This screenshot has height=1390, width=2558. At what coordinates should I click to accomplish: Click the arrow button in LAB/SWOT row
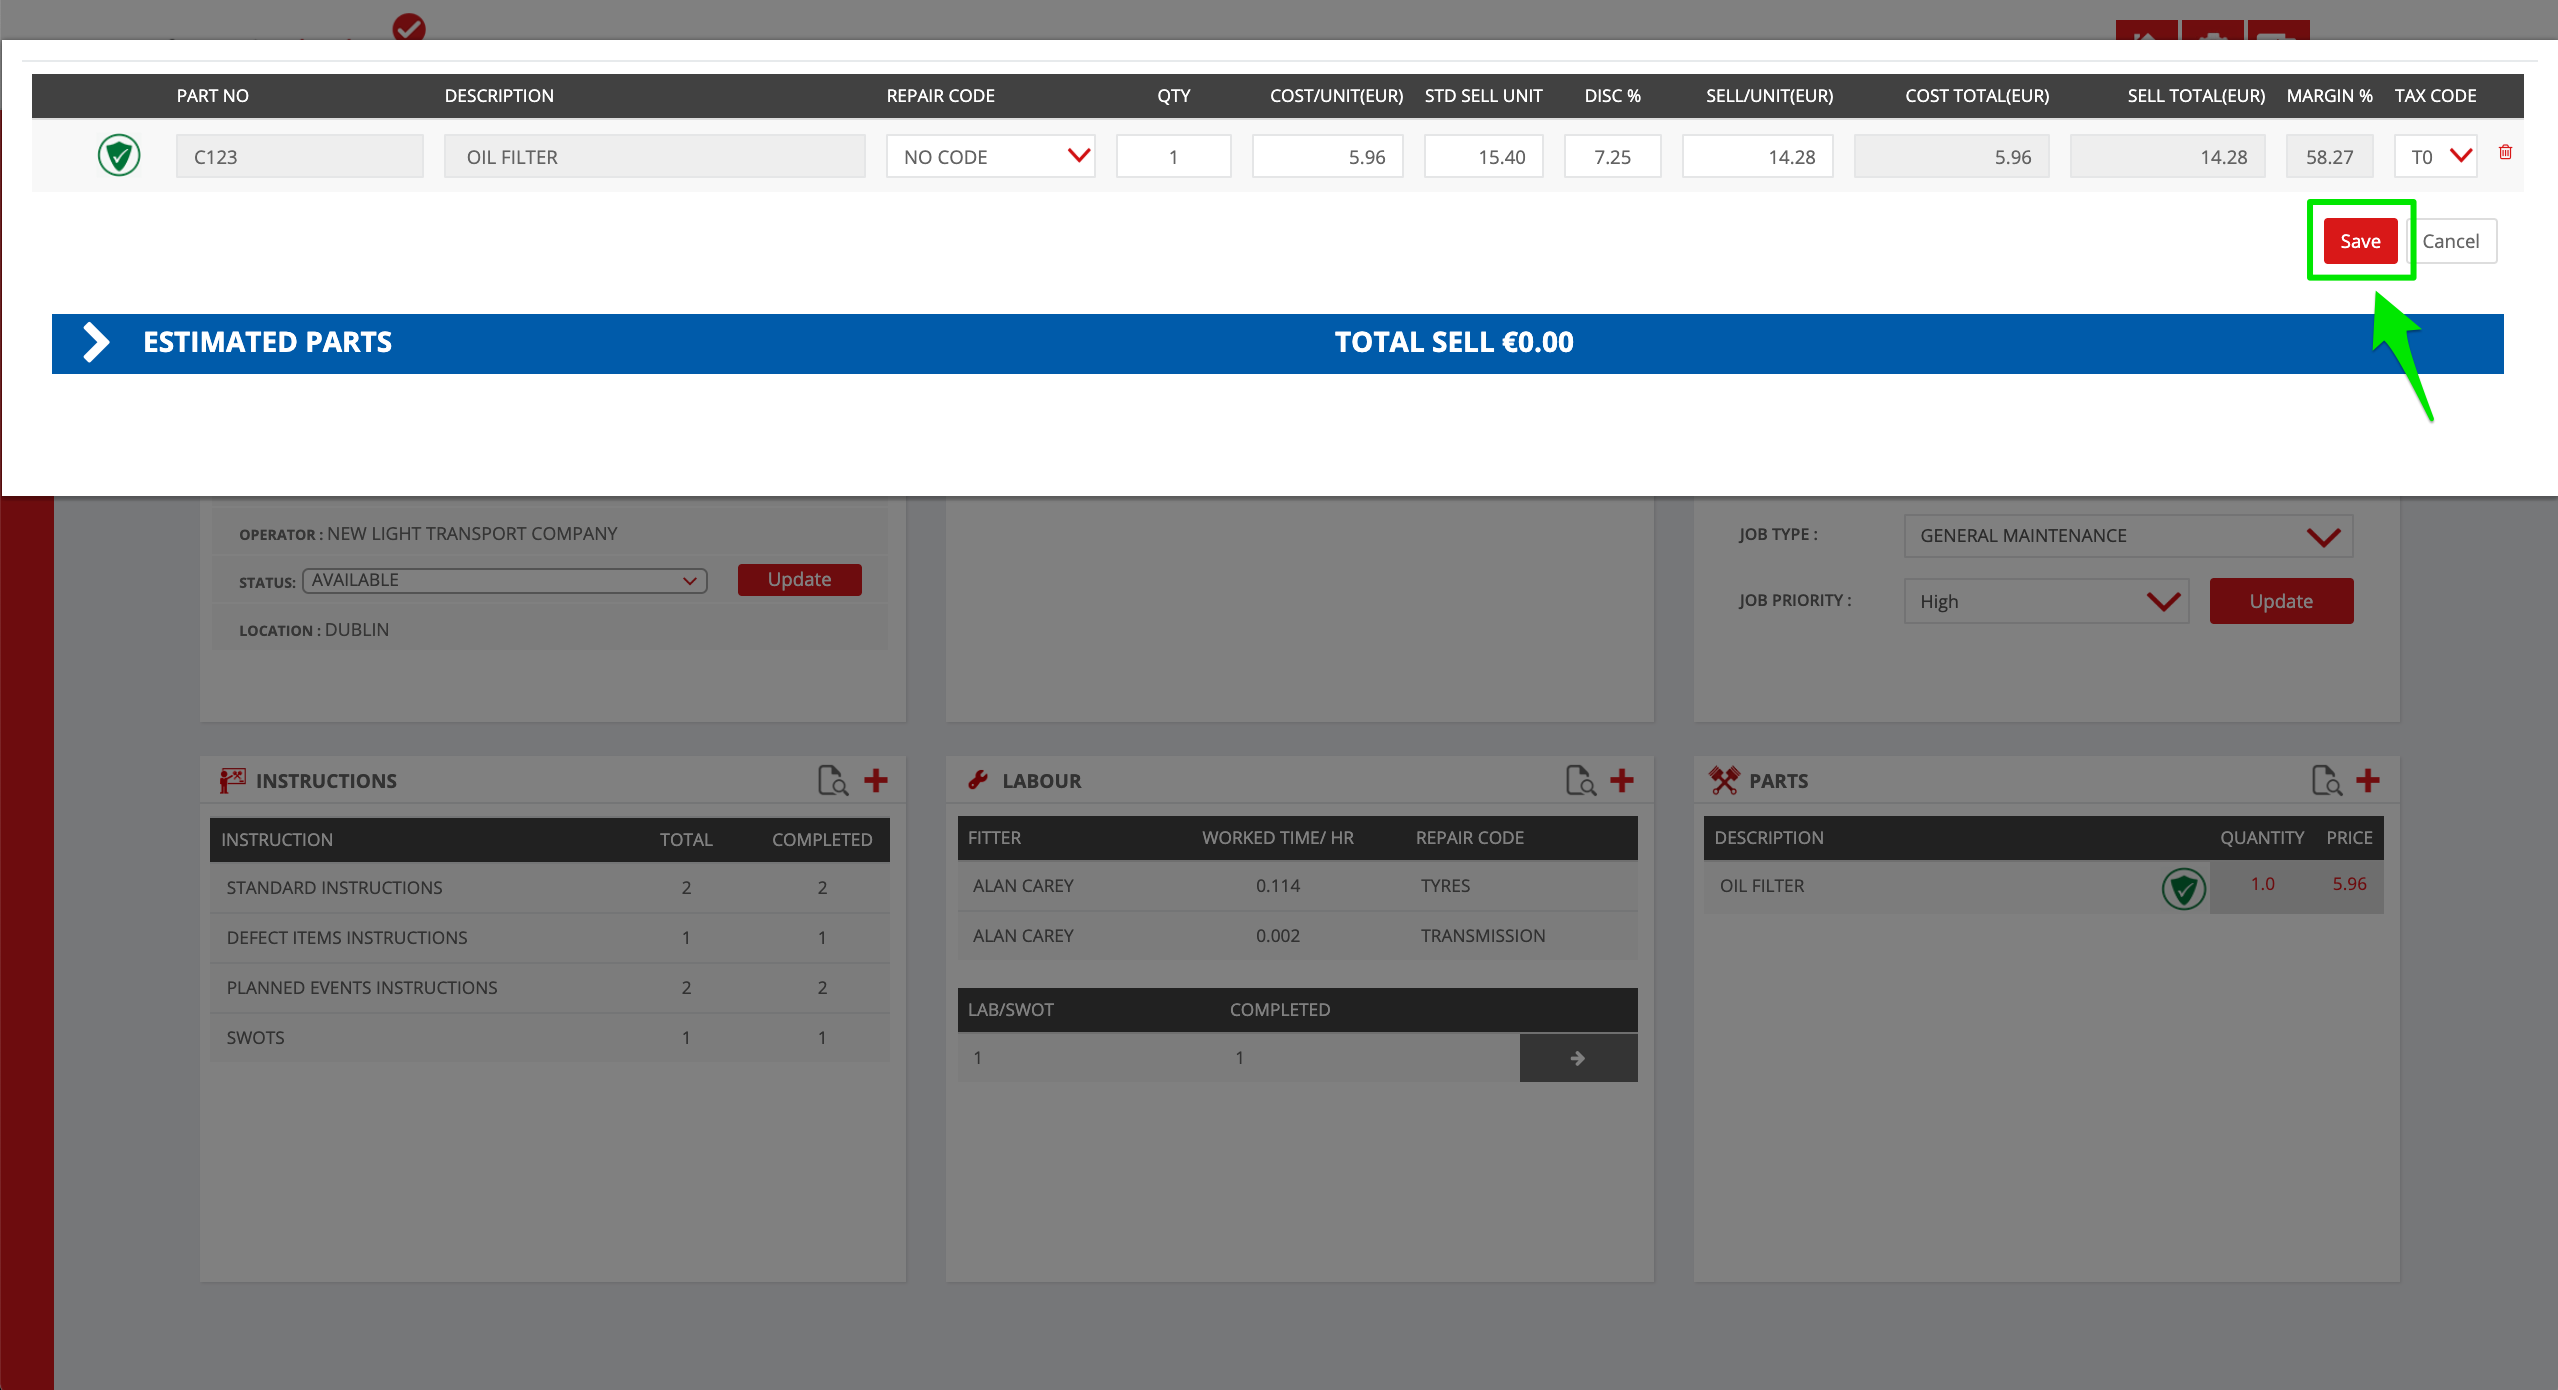pos(1578,1058)
